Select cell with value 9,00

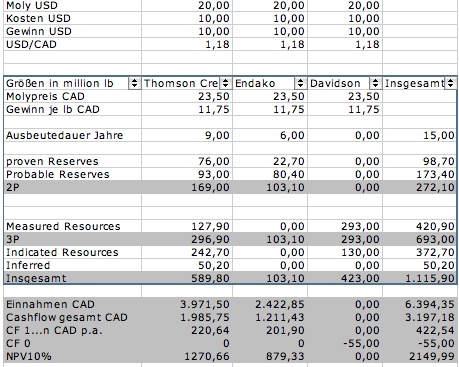click(187, 135)
